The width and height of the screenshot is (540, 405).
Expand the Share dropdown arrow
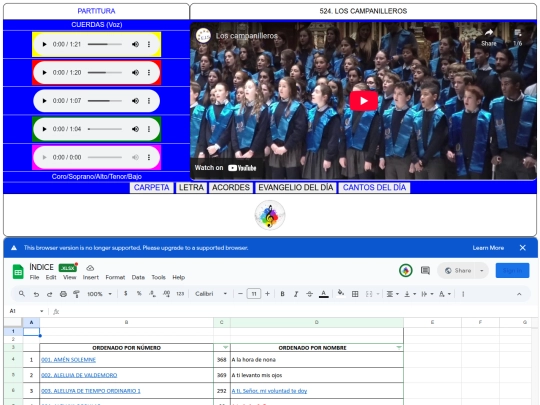click(x=481, y=270)
